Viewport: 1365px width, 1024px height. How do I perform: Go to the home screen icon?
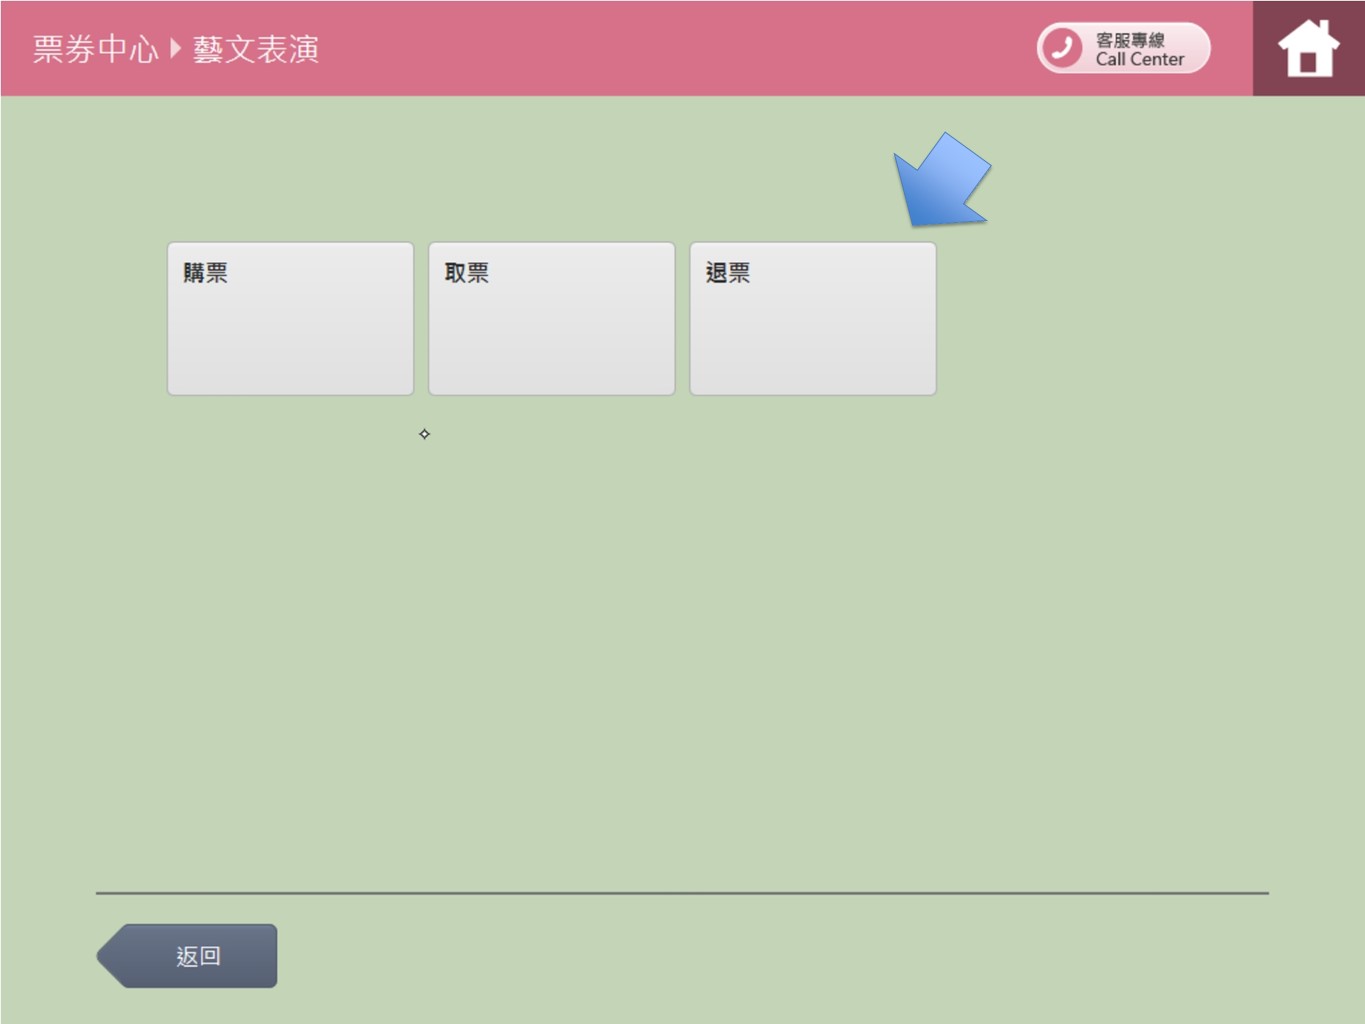[x=1308, y=48]
